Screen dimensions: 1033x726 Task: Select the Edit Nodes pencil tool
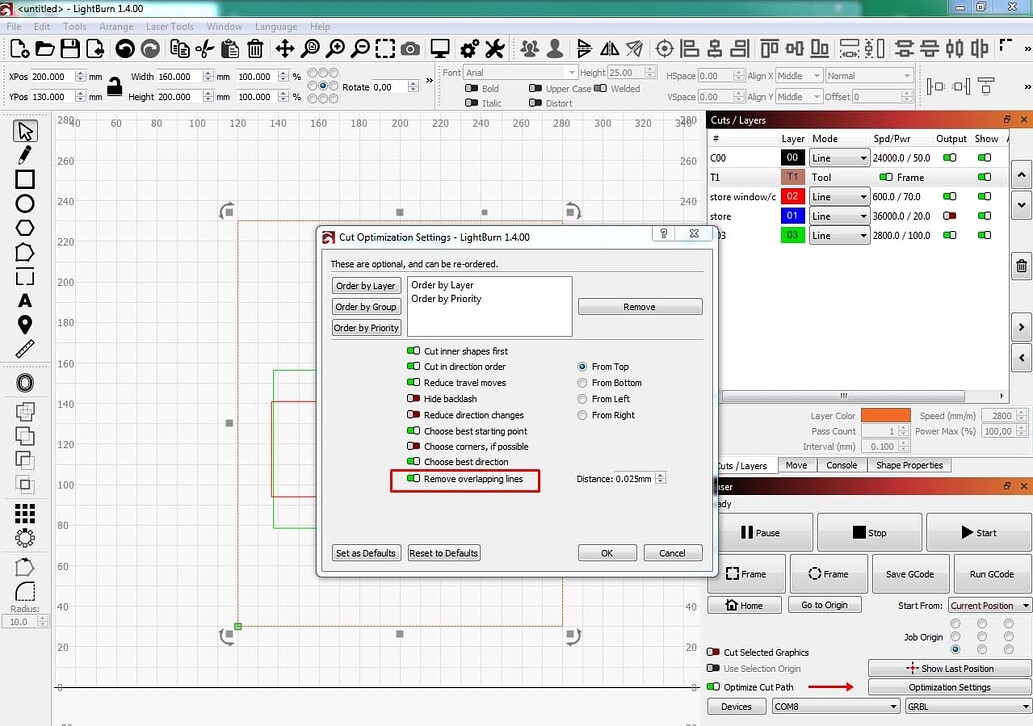[x=24, y=154]
